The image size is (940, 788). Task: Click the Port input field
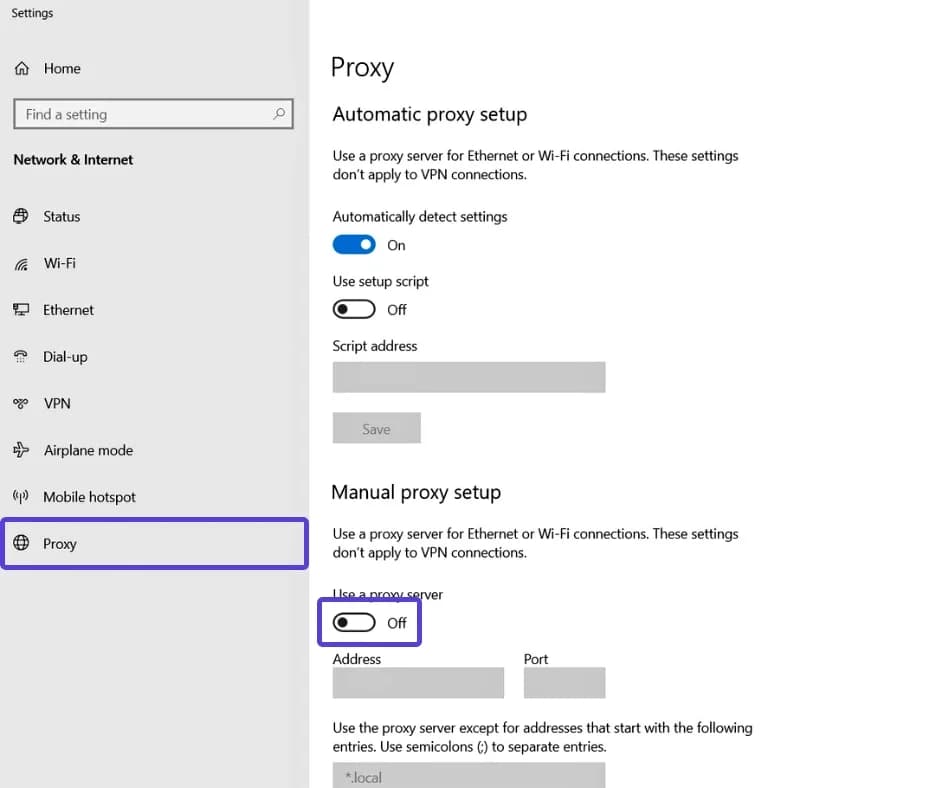point(564,682)
